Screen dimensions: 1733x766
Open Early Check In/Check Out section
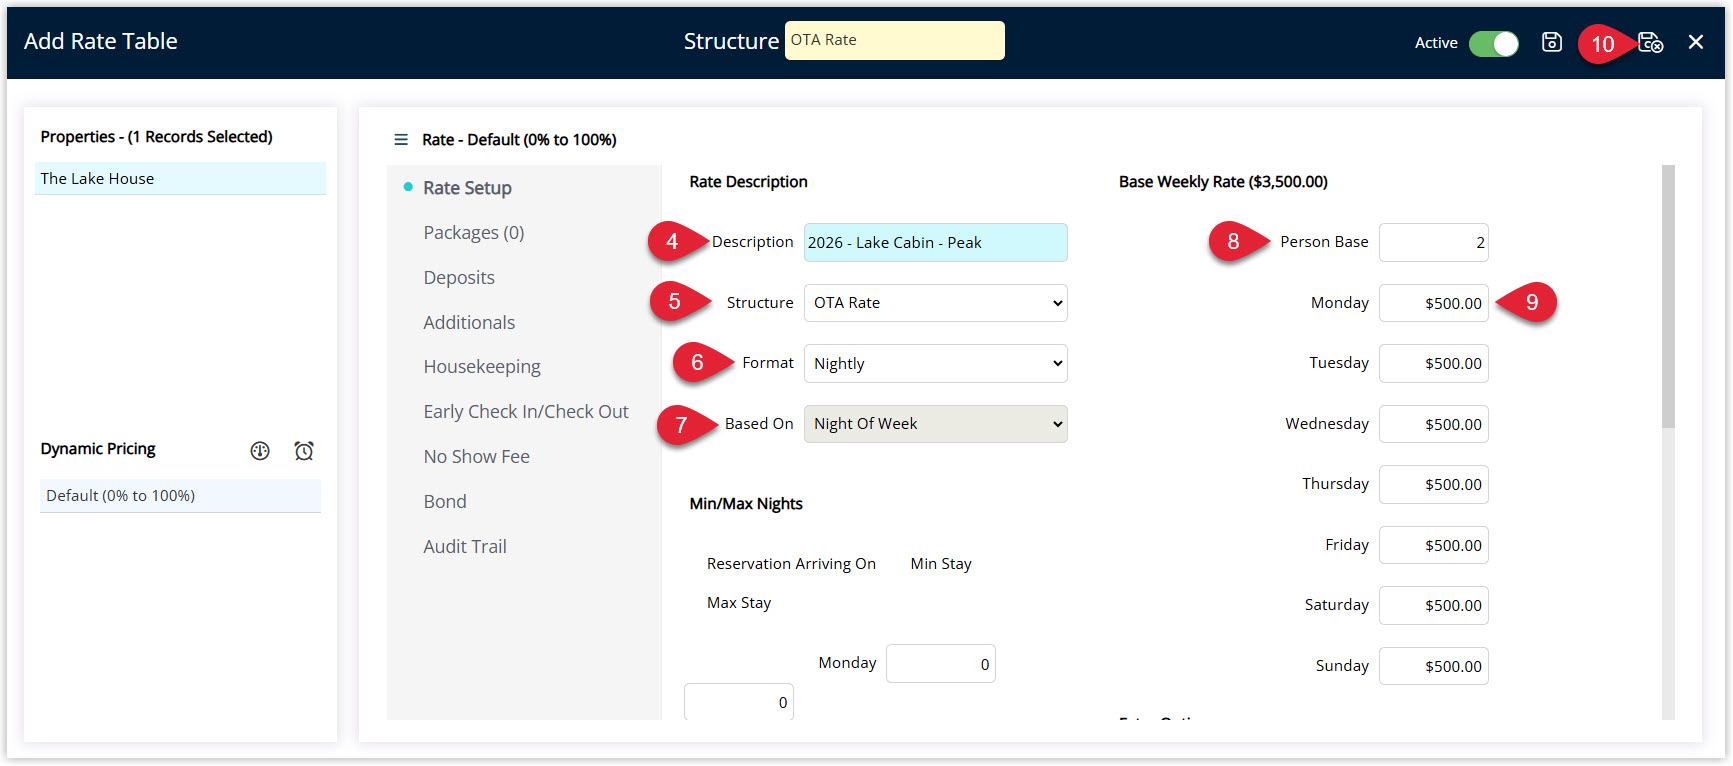click(526, 412)
